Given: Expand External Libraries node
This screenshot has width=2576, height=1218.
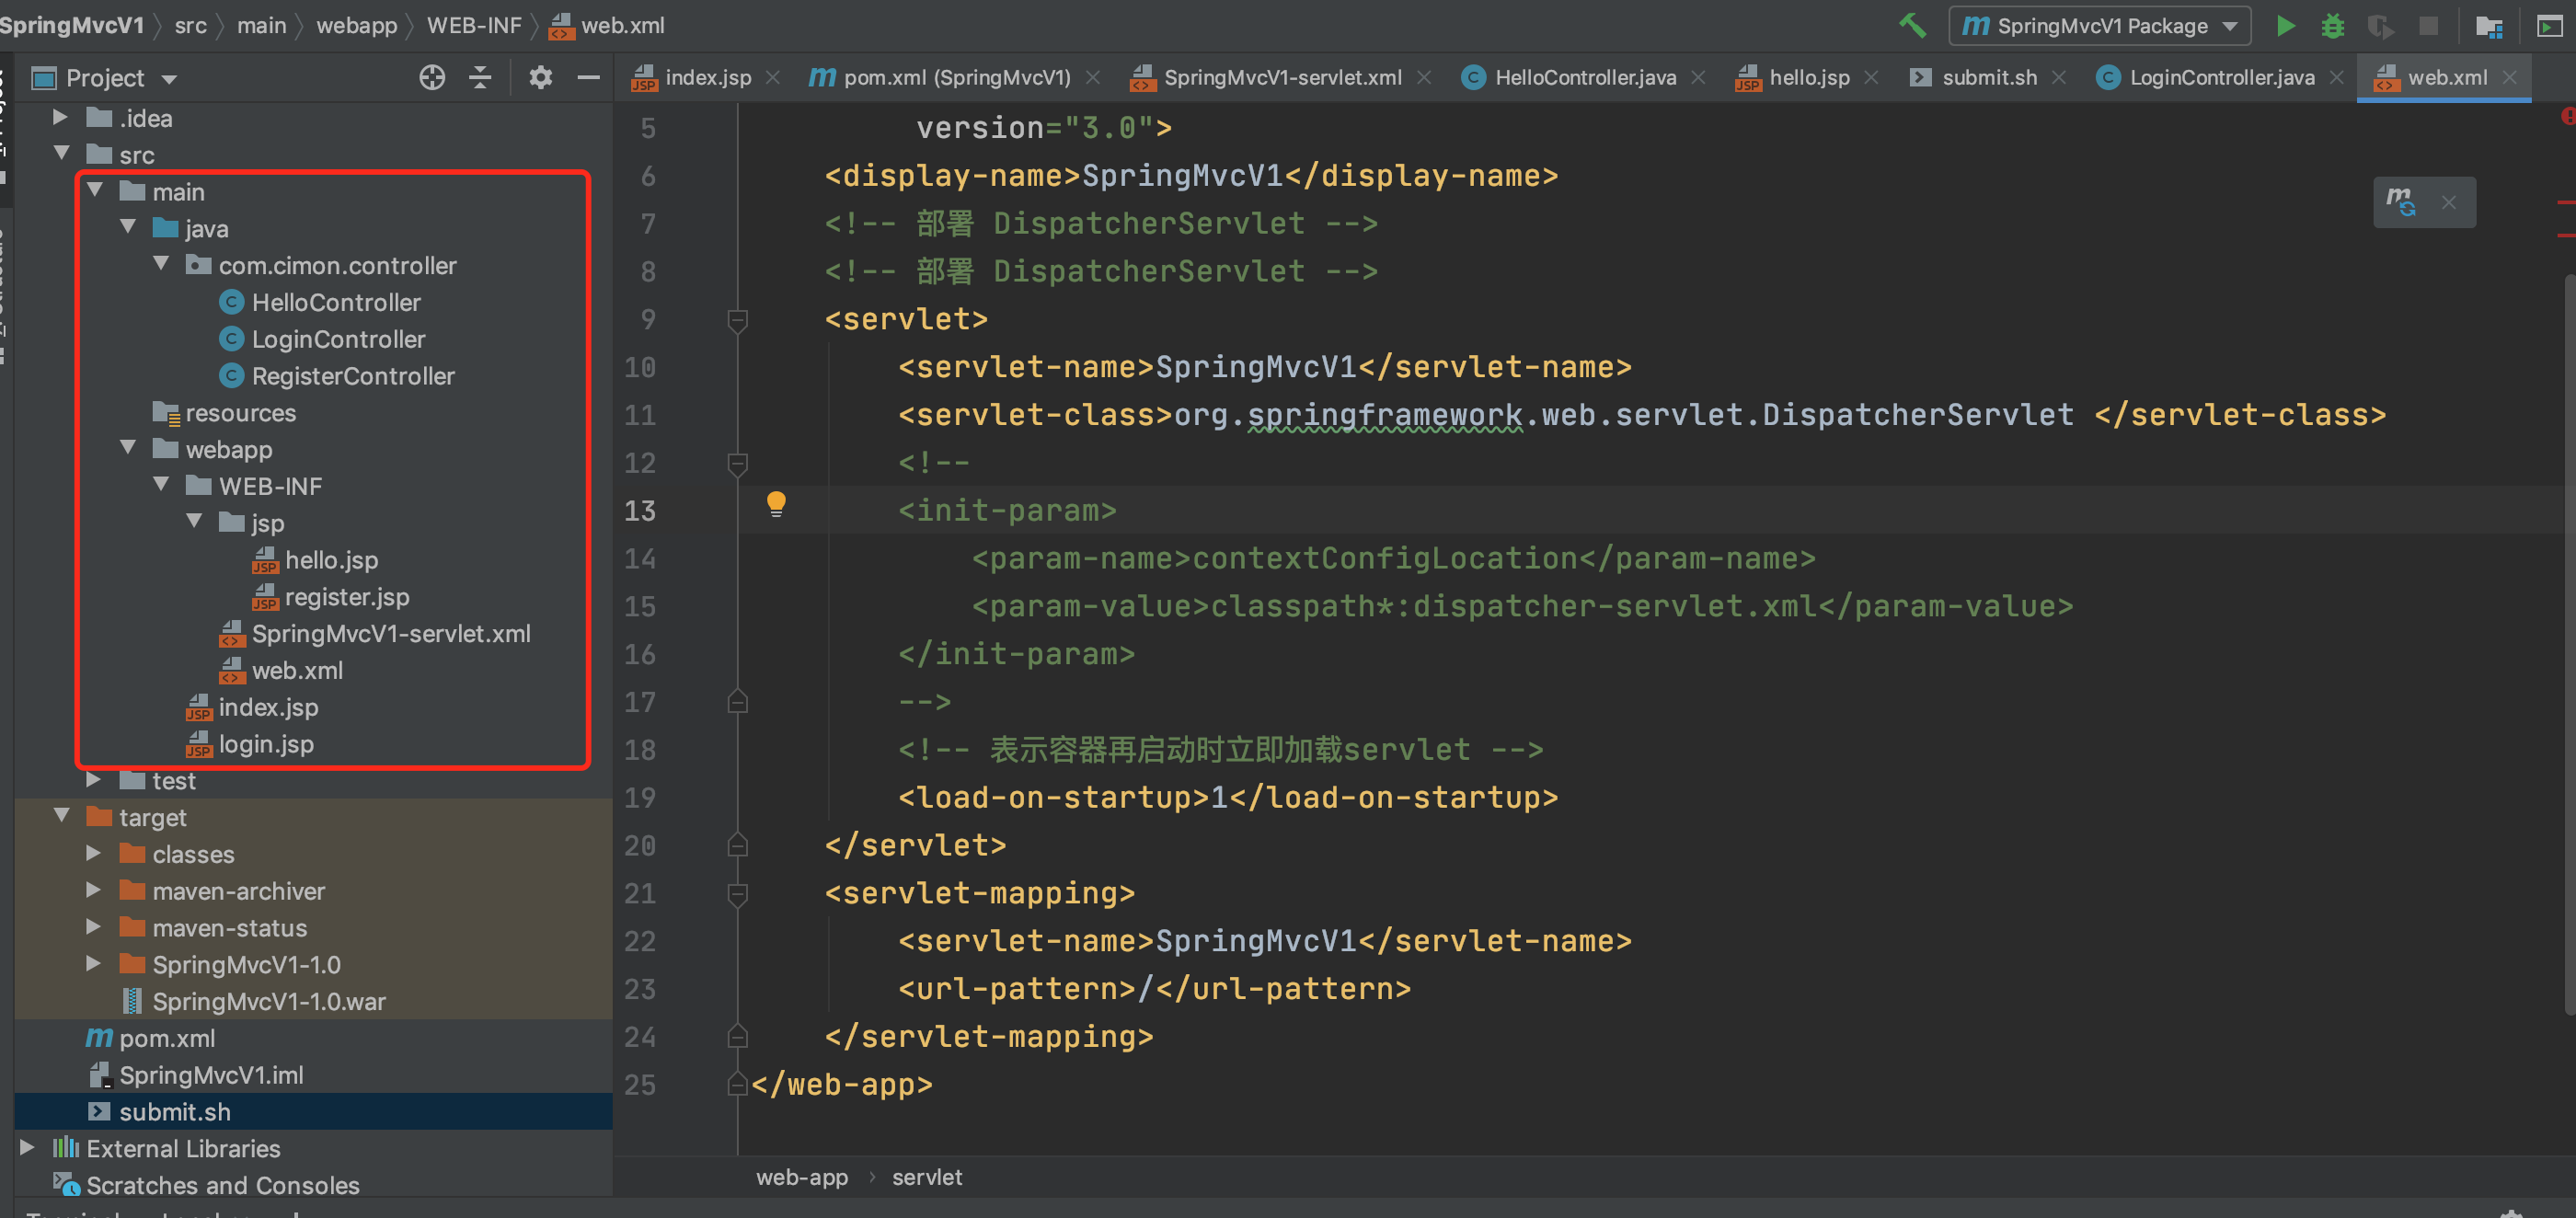Looking at the screenshot, I should (x=27, y=1147).
